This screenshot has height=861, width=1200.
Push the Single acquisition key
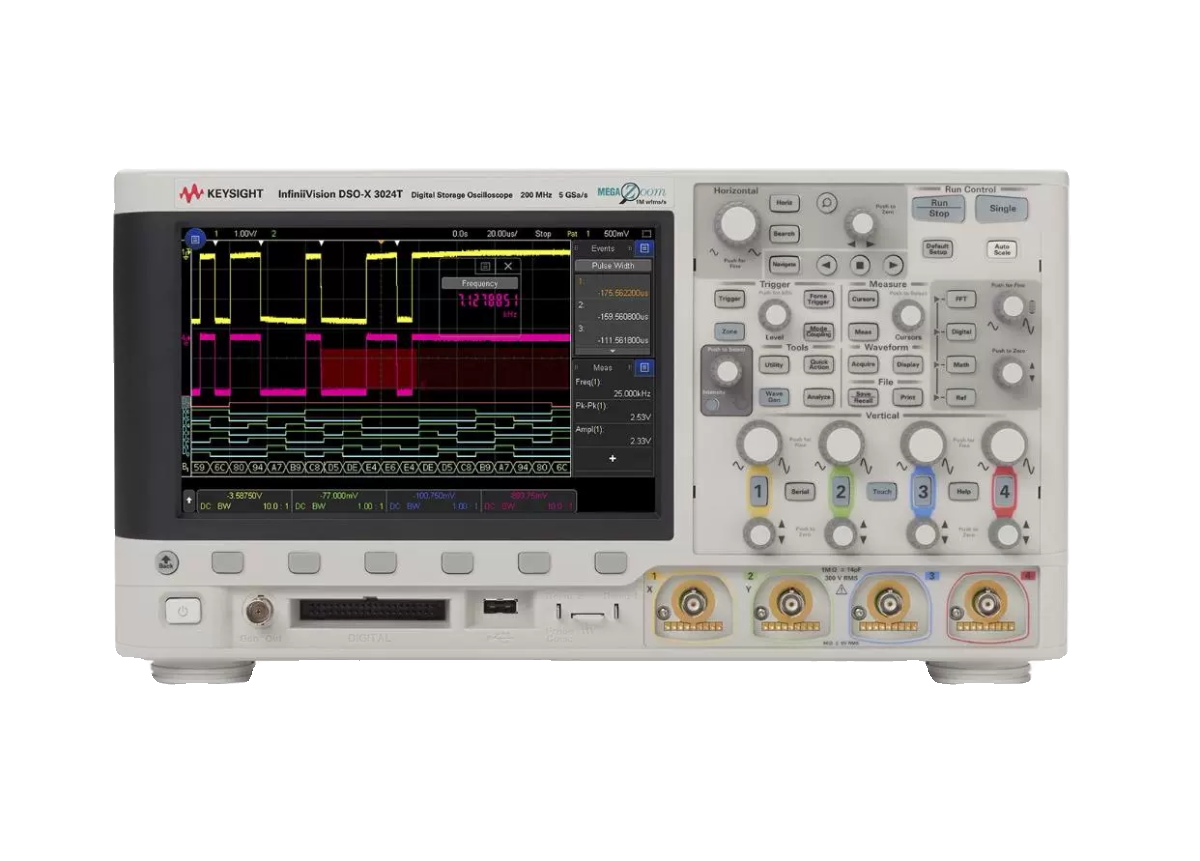coord(1002,208)
